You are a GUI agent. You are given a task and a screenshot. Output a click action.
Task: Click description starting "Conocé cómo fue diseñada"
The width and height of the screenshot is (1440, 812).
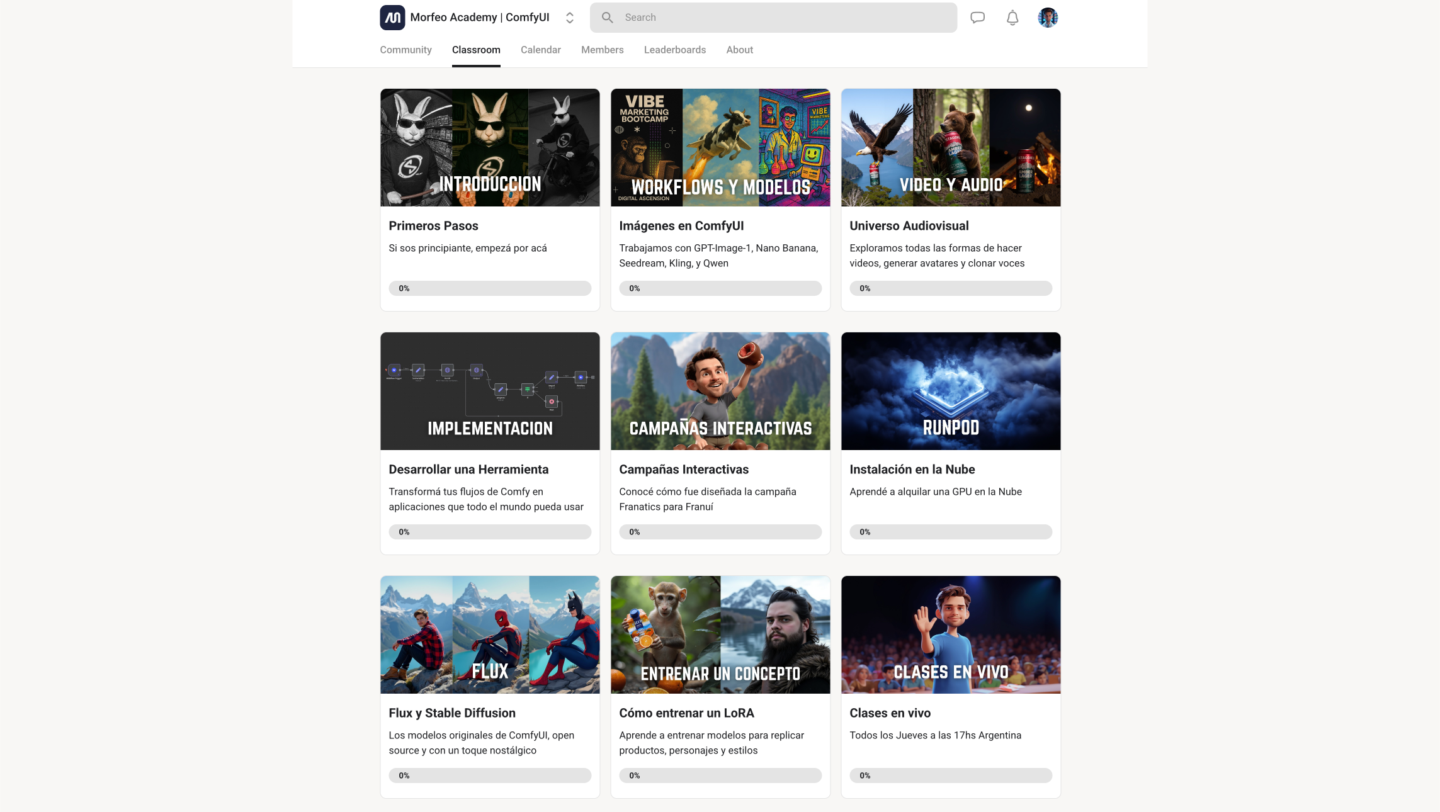point(708,499)
